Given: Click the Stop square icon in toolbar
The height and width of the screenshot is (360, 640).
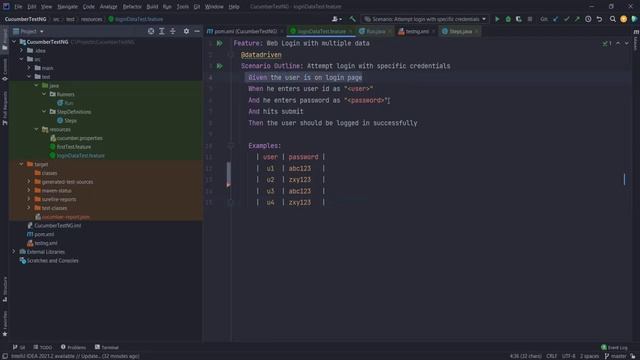Looking at the screenshot, I should (530, 19).
